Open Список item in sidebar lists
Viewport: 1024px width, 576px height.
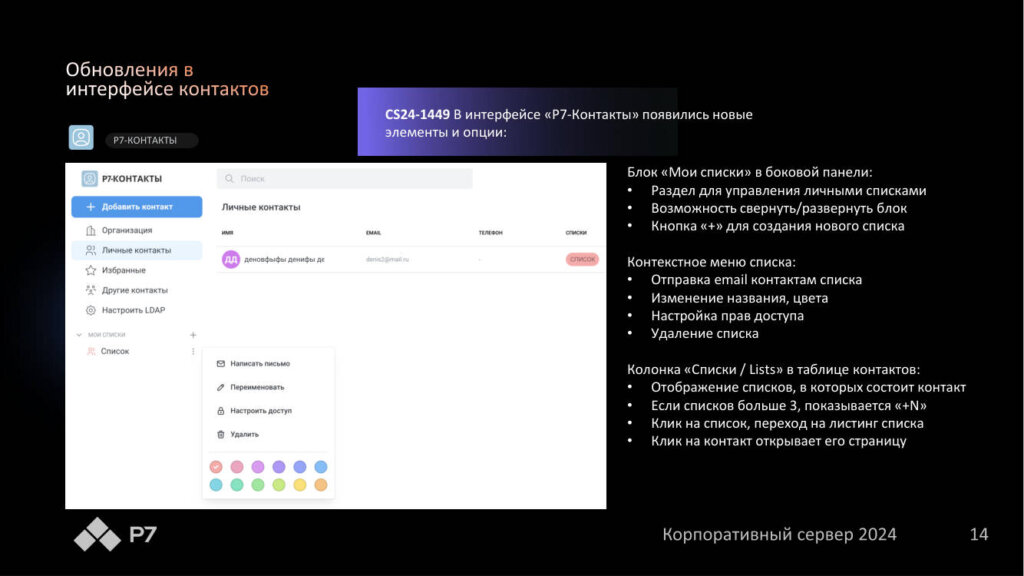pyautogui.click(x=114, y=351)
